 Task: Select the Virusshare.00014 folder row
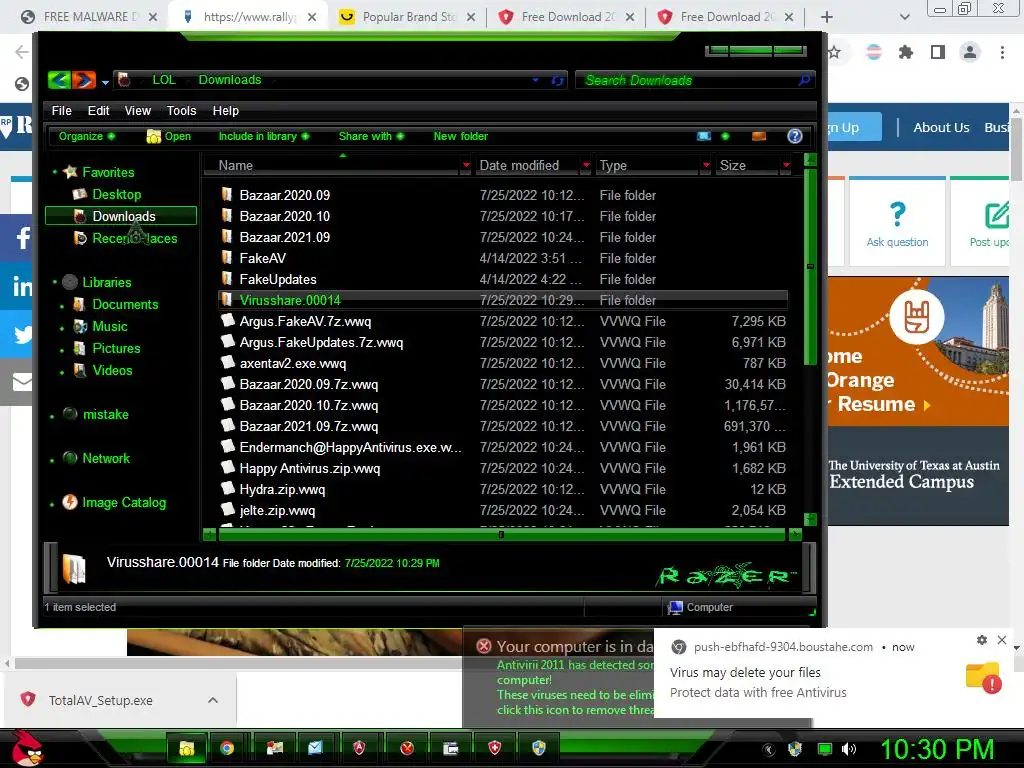coord(502,300)
